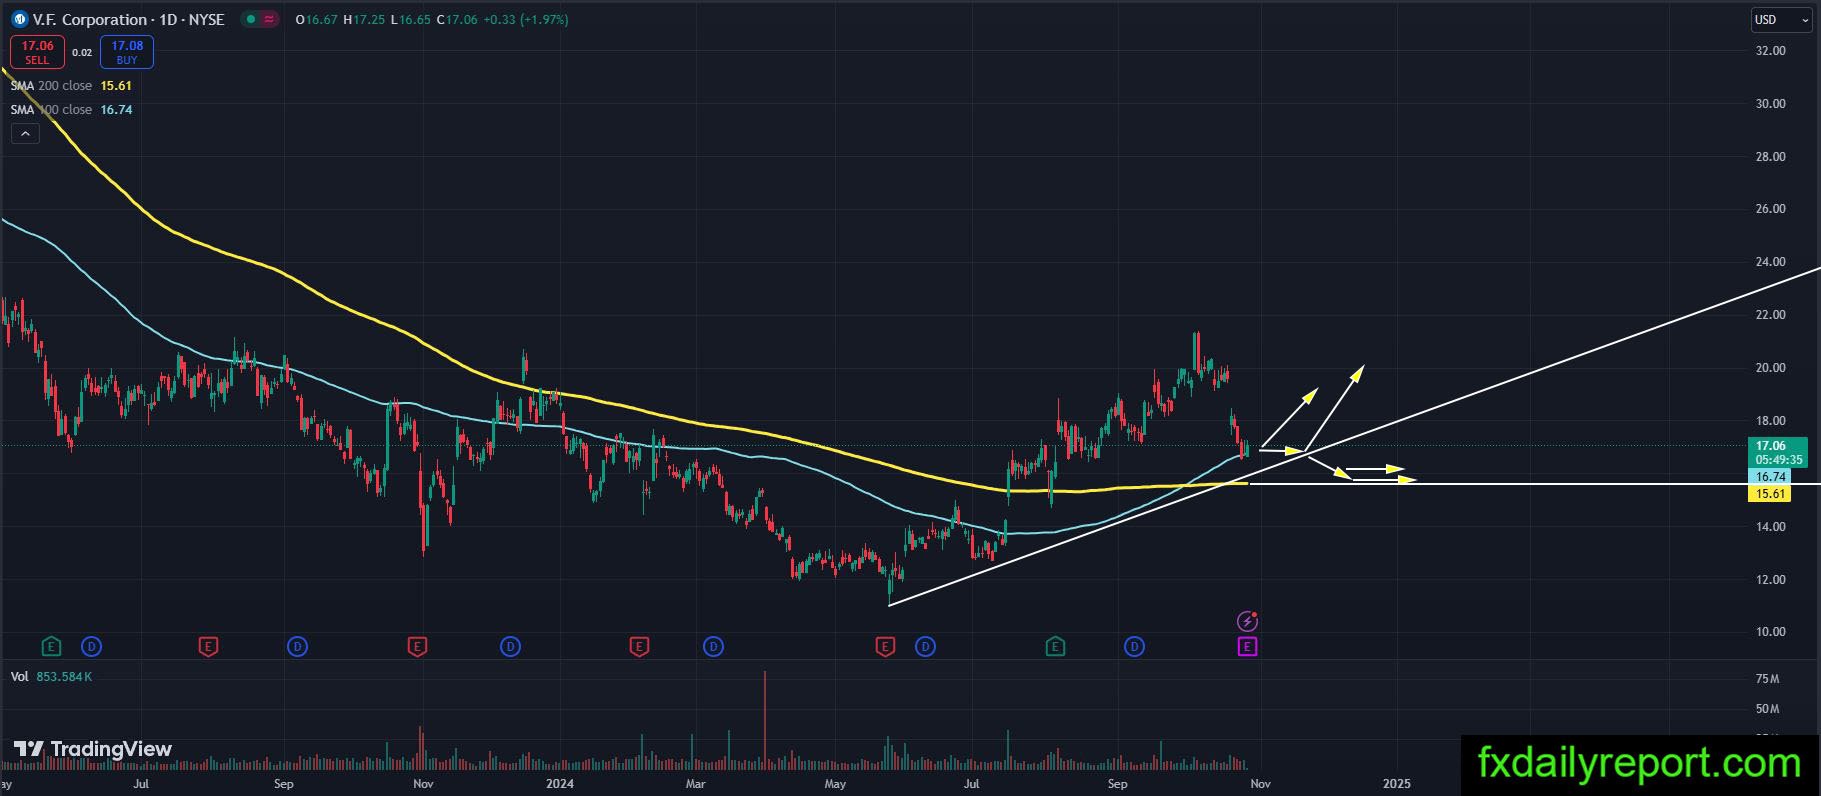Image resolution: width=1821 pixels, height=796 pixels.
Task: Click the 0.02 spread value
Action: coord(82,53)
